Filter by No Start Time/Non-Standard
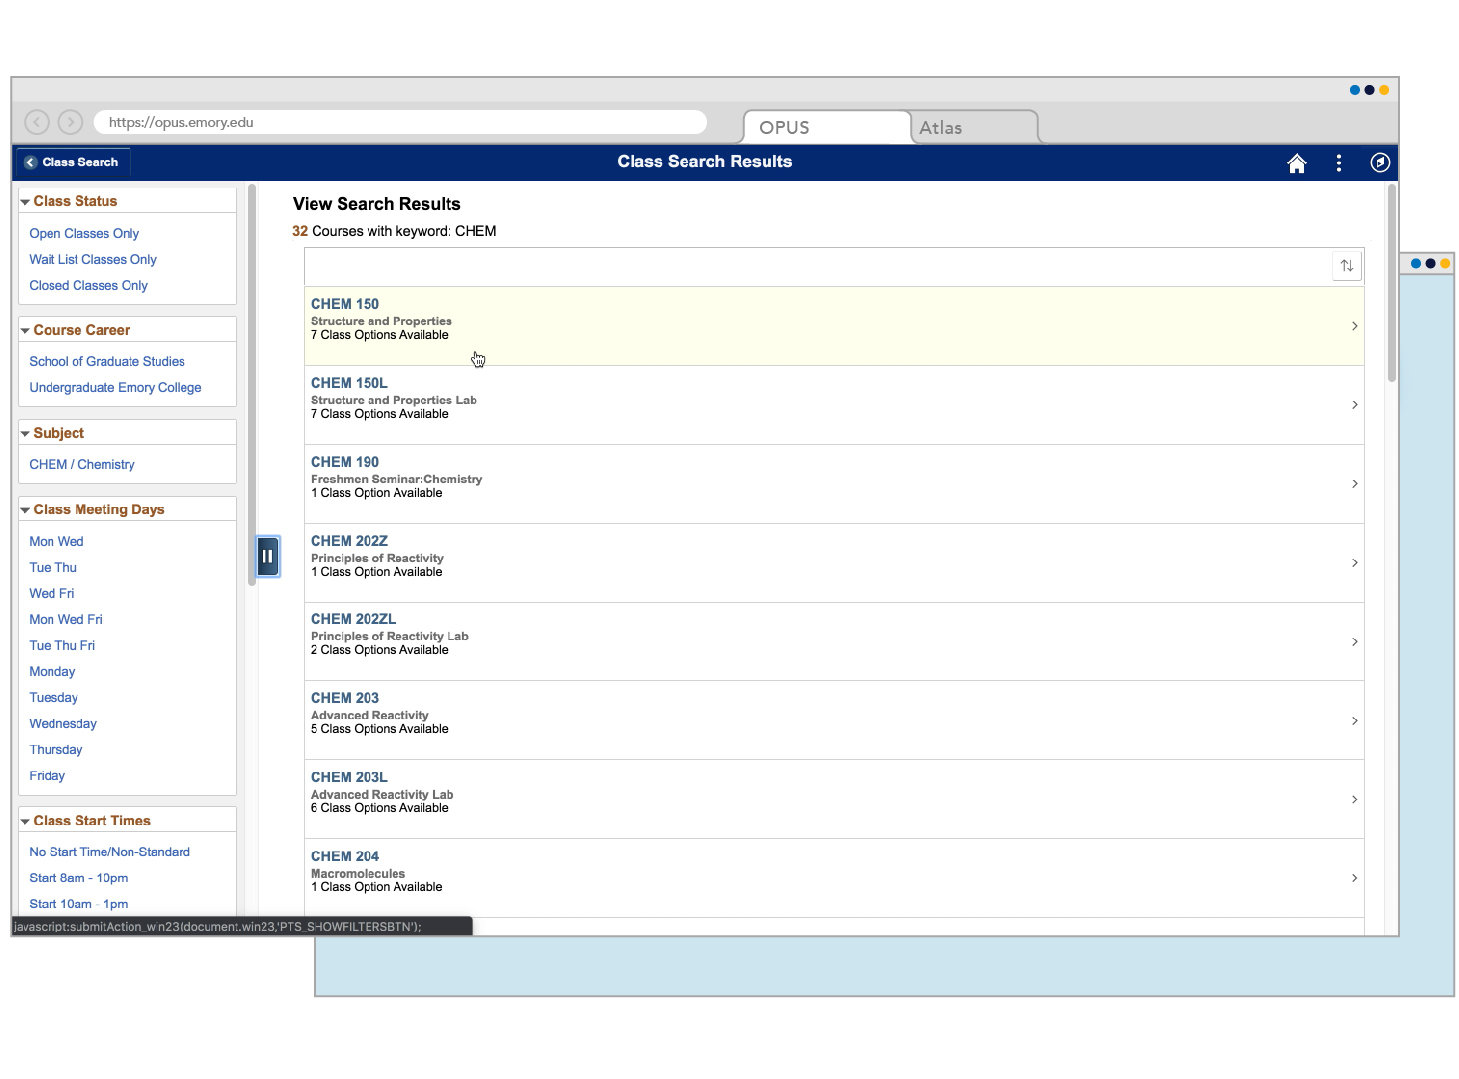 tap(109, 851)
